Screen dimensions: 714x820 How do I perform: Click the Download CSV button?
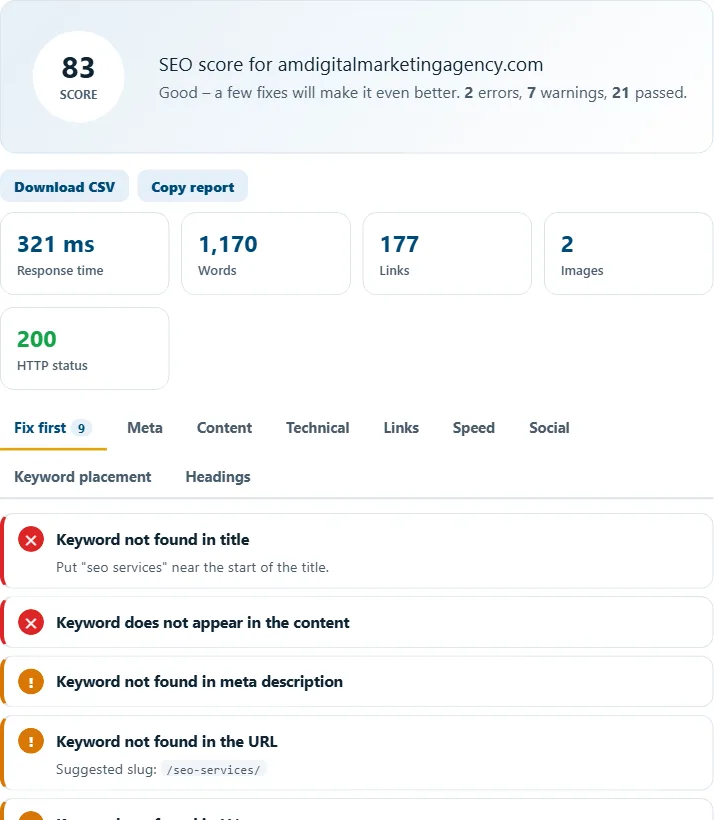tap(64, 187)
